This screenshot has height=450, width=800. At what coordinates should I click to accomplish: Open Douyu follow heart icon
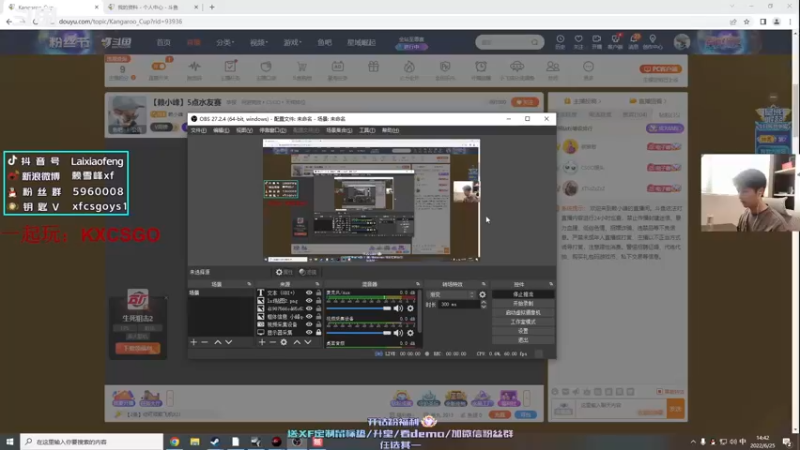pos(578,41)
